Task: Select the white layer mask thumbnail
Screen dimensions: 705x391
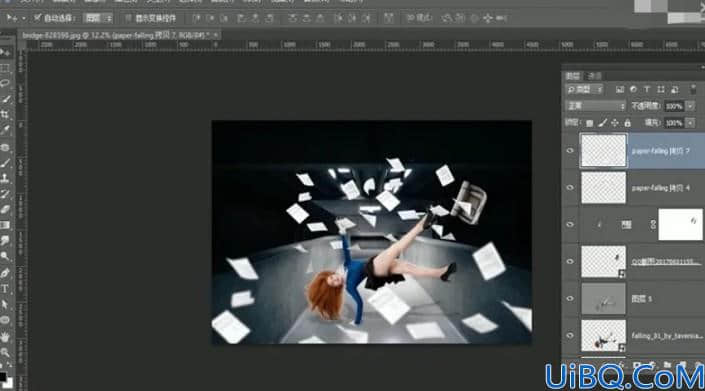Action: pyautogui.click(x=680, y=225)
